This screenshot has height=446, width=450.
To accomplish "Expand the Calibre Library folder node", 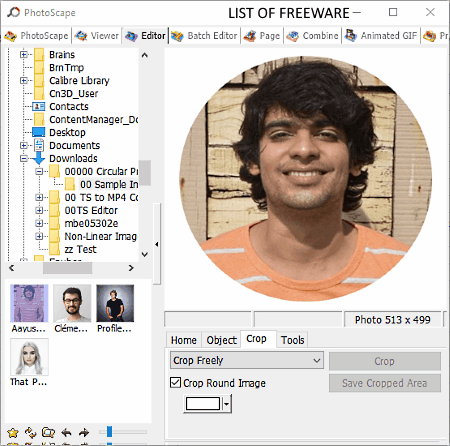I will coord(24,80).
